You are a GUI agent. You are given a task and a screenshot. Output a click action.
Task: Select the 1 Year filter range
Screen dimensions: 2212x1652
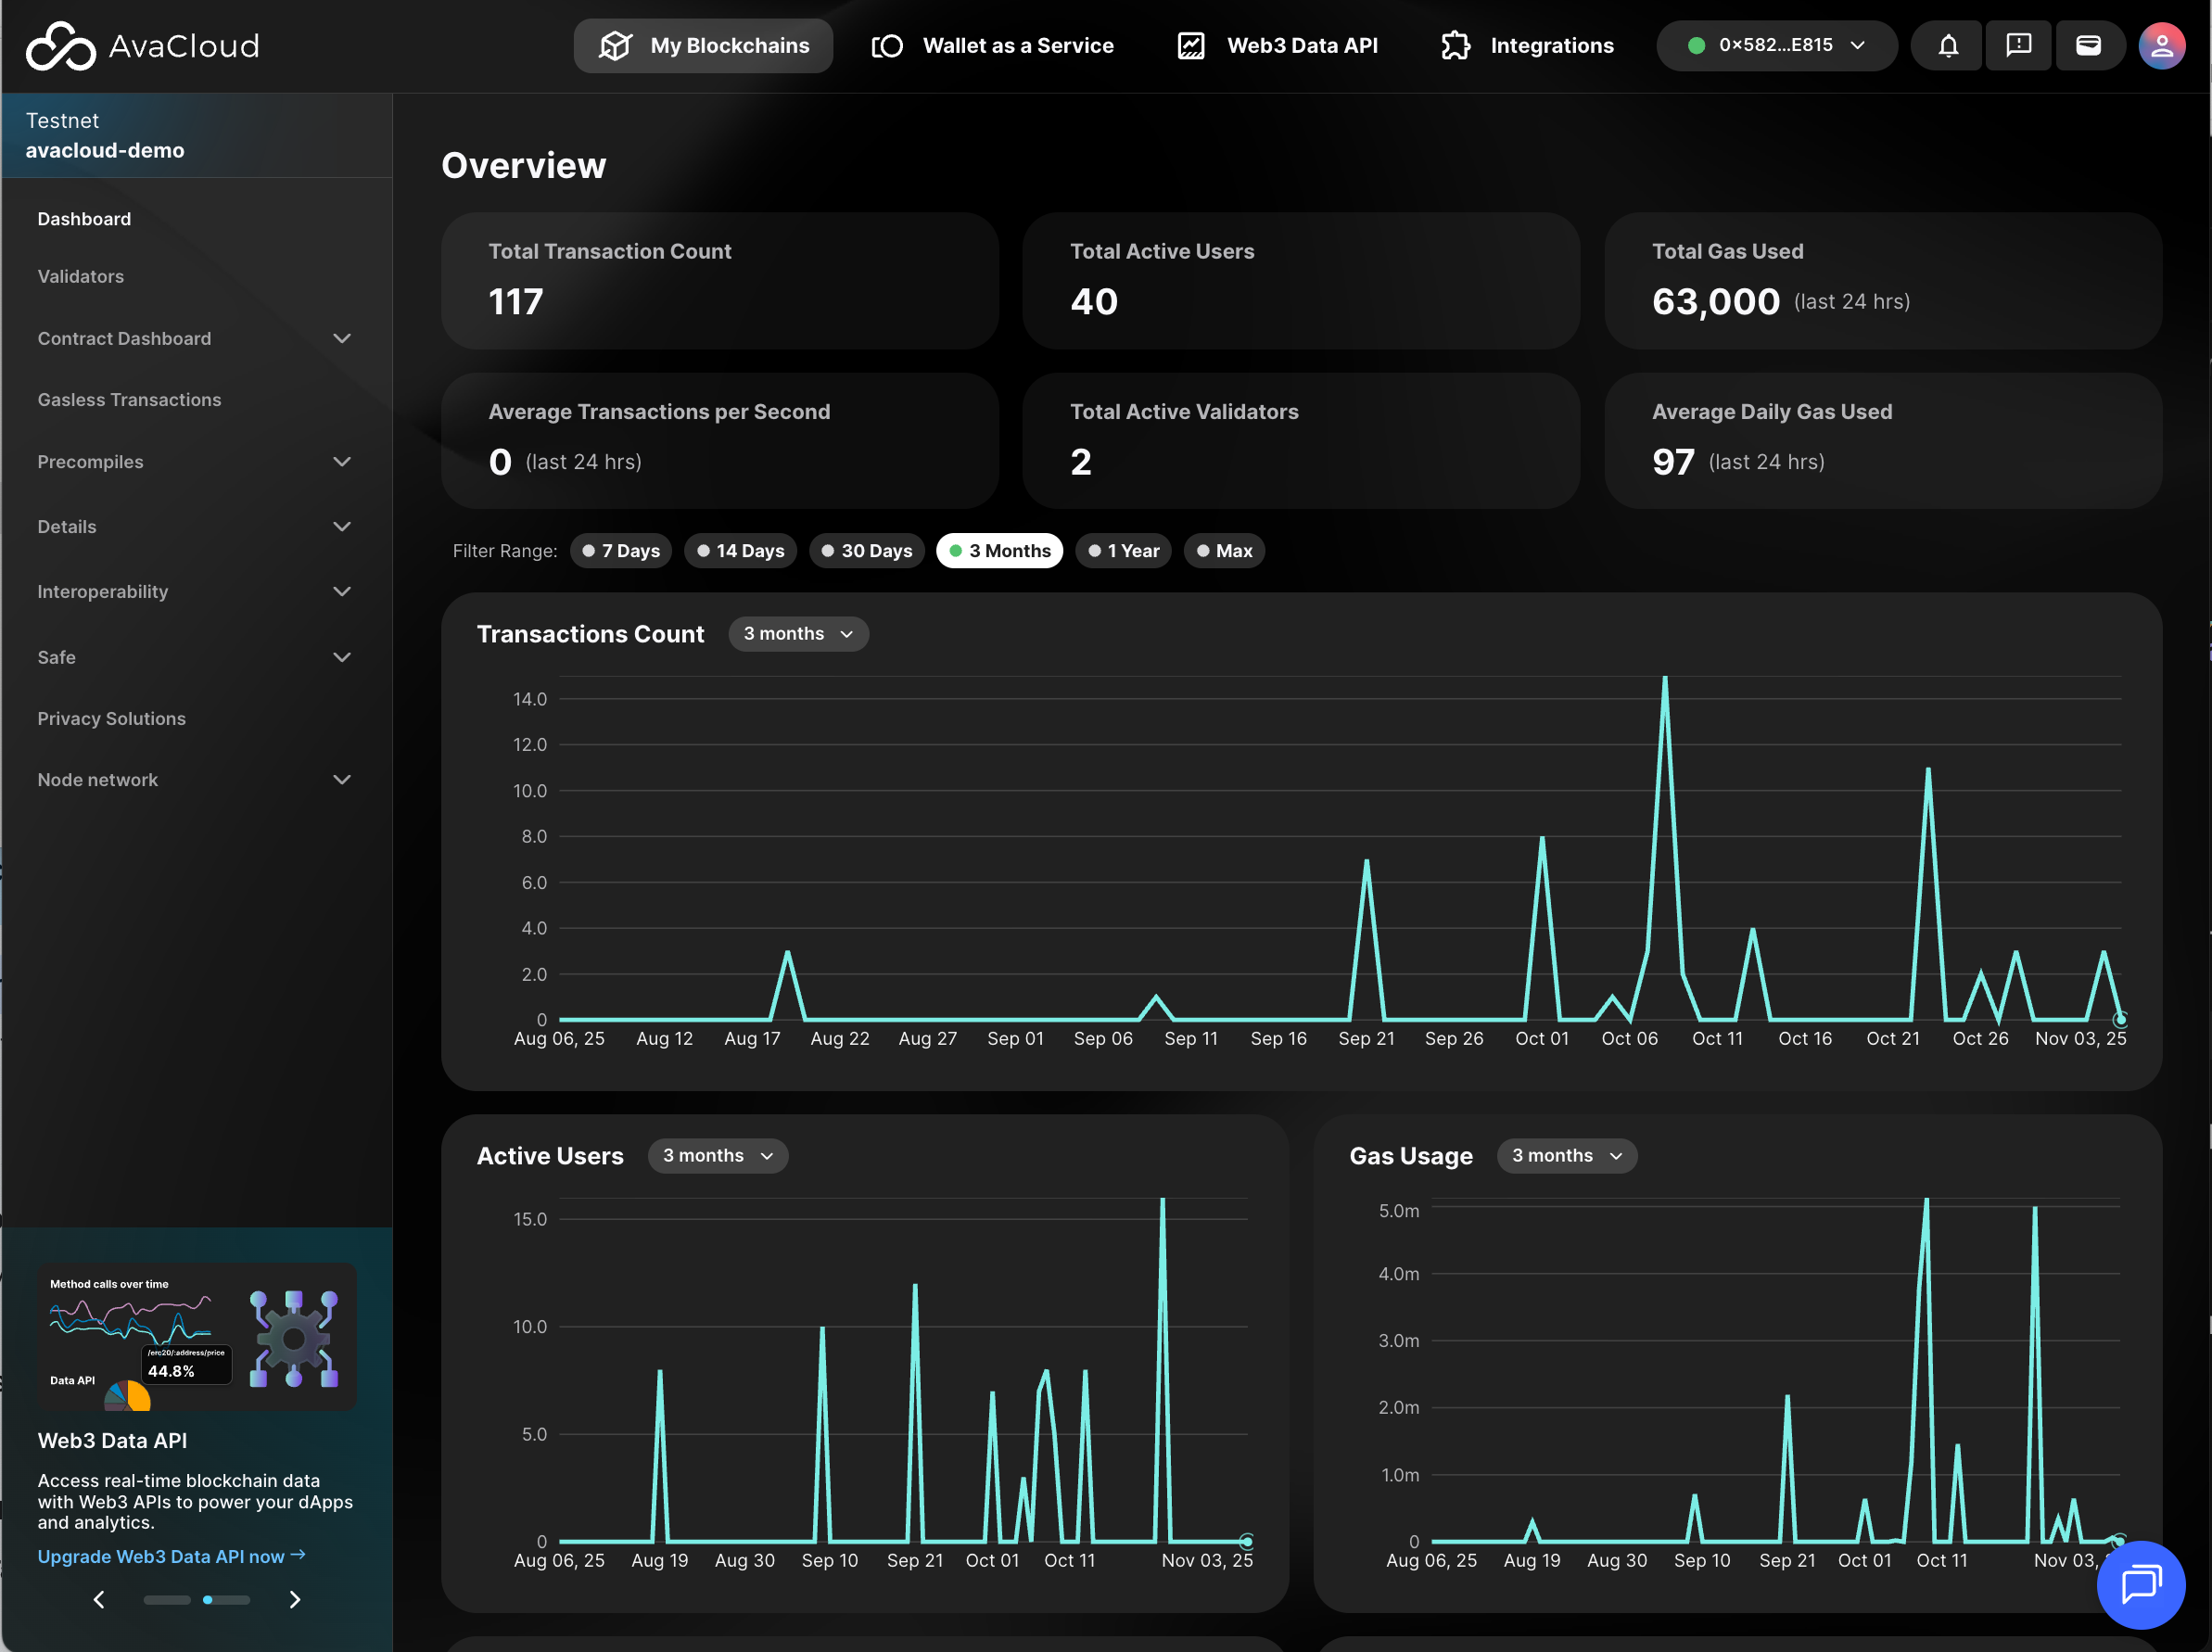[x=1123, y=551]
